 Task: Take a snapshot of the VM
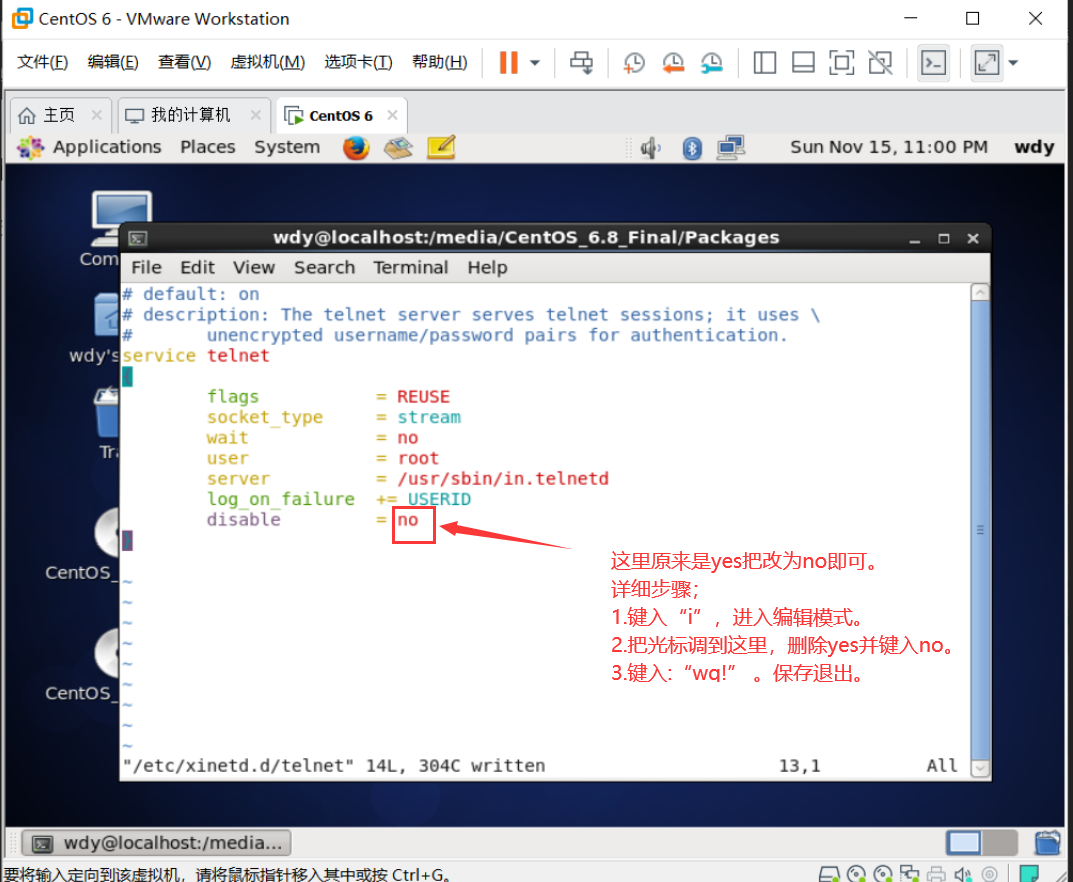coord(634,63)
